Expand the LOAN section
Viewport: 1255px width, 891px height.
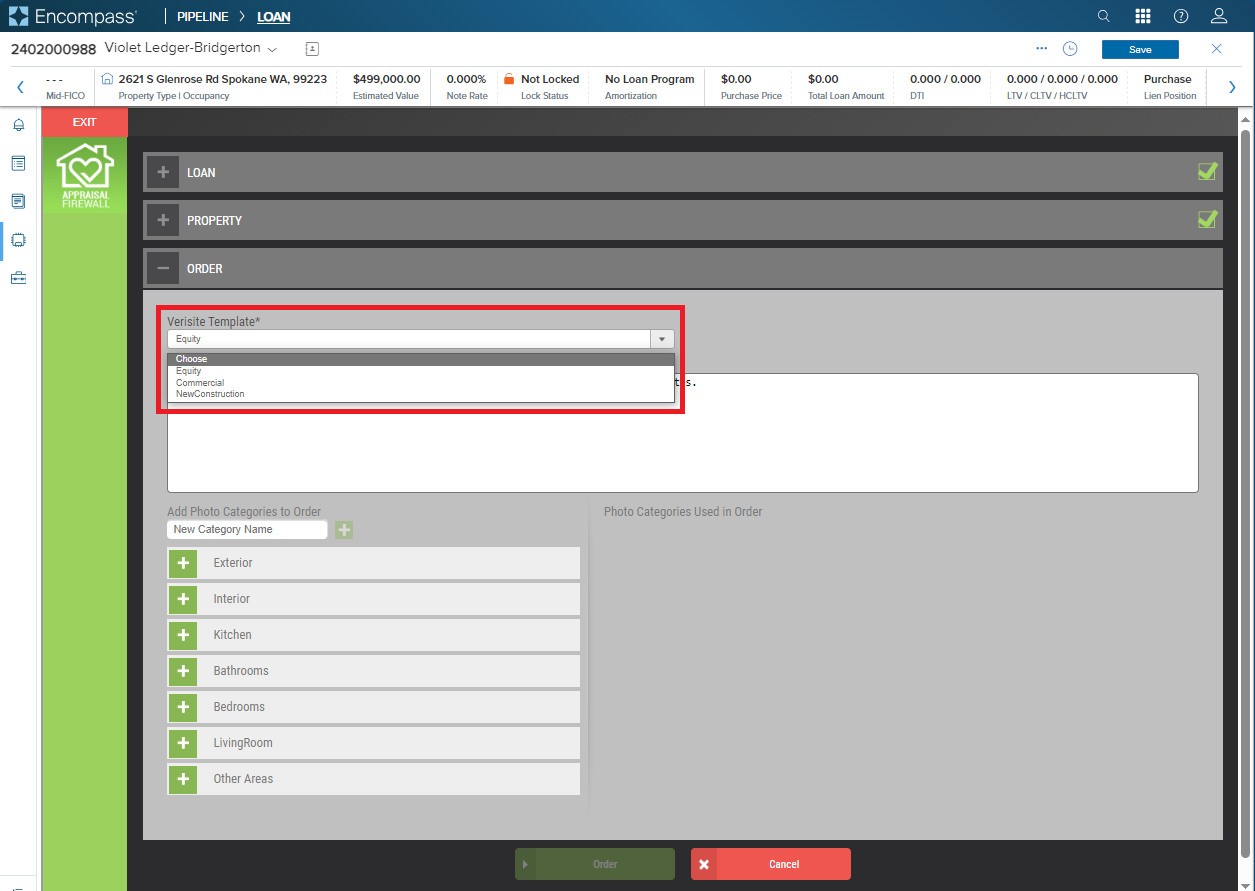[163, 172]
